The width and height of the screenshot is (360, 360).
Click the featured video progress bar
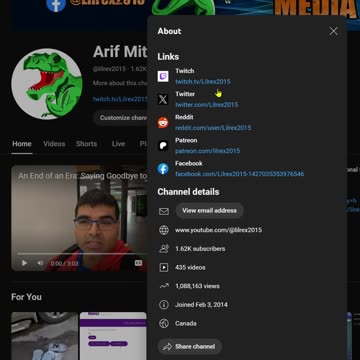point(82,254)
